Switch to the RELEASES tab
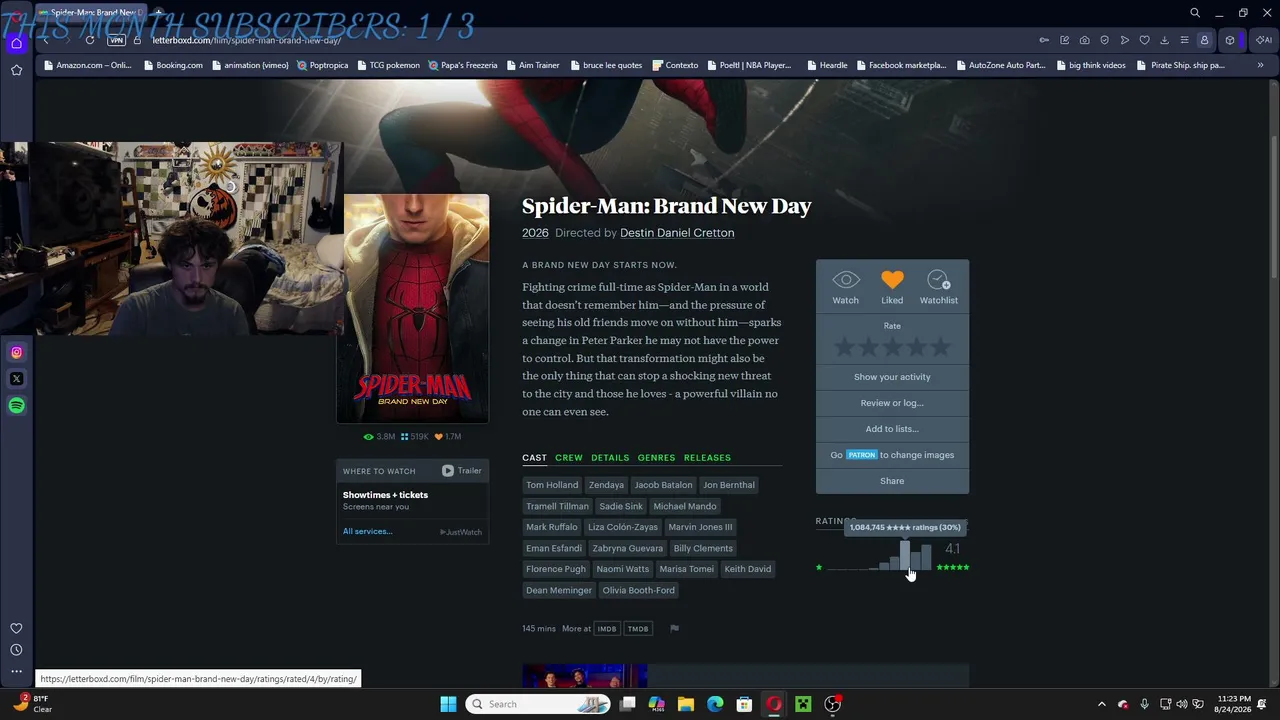The width and height of the screenshot is (1280, 720). point(707,458)
